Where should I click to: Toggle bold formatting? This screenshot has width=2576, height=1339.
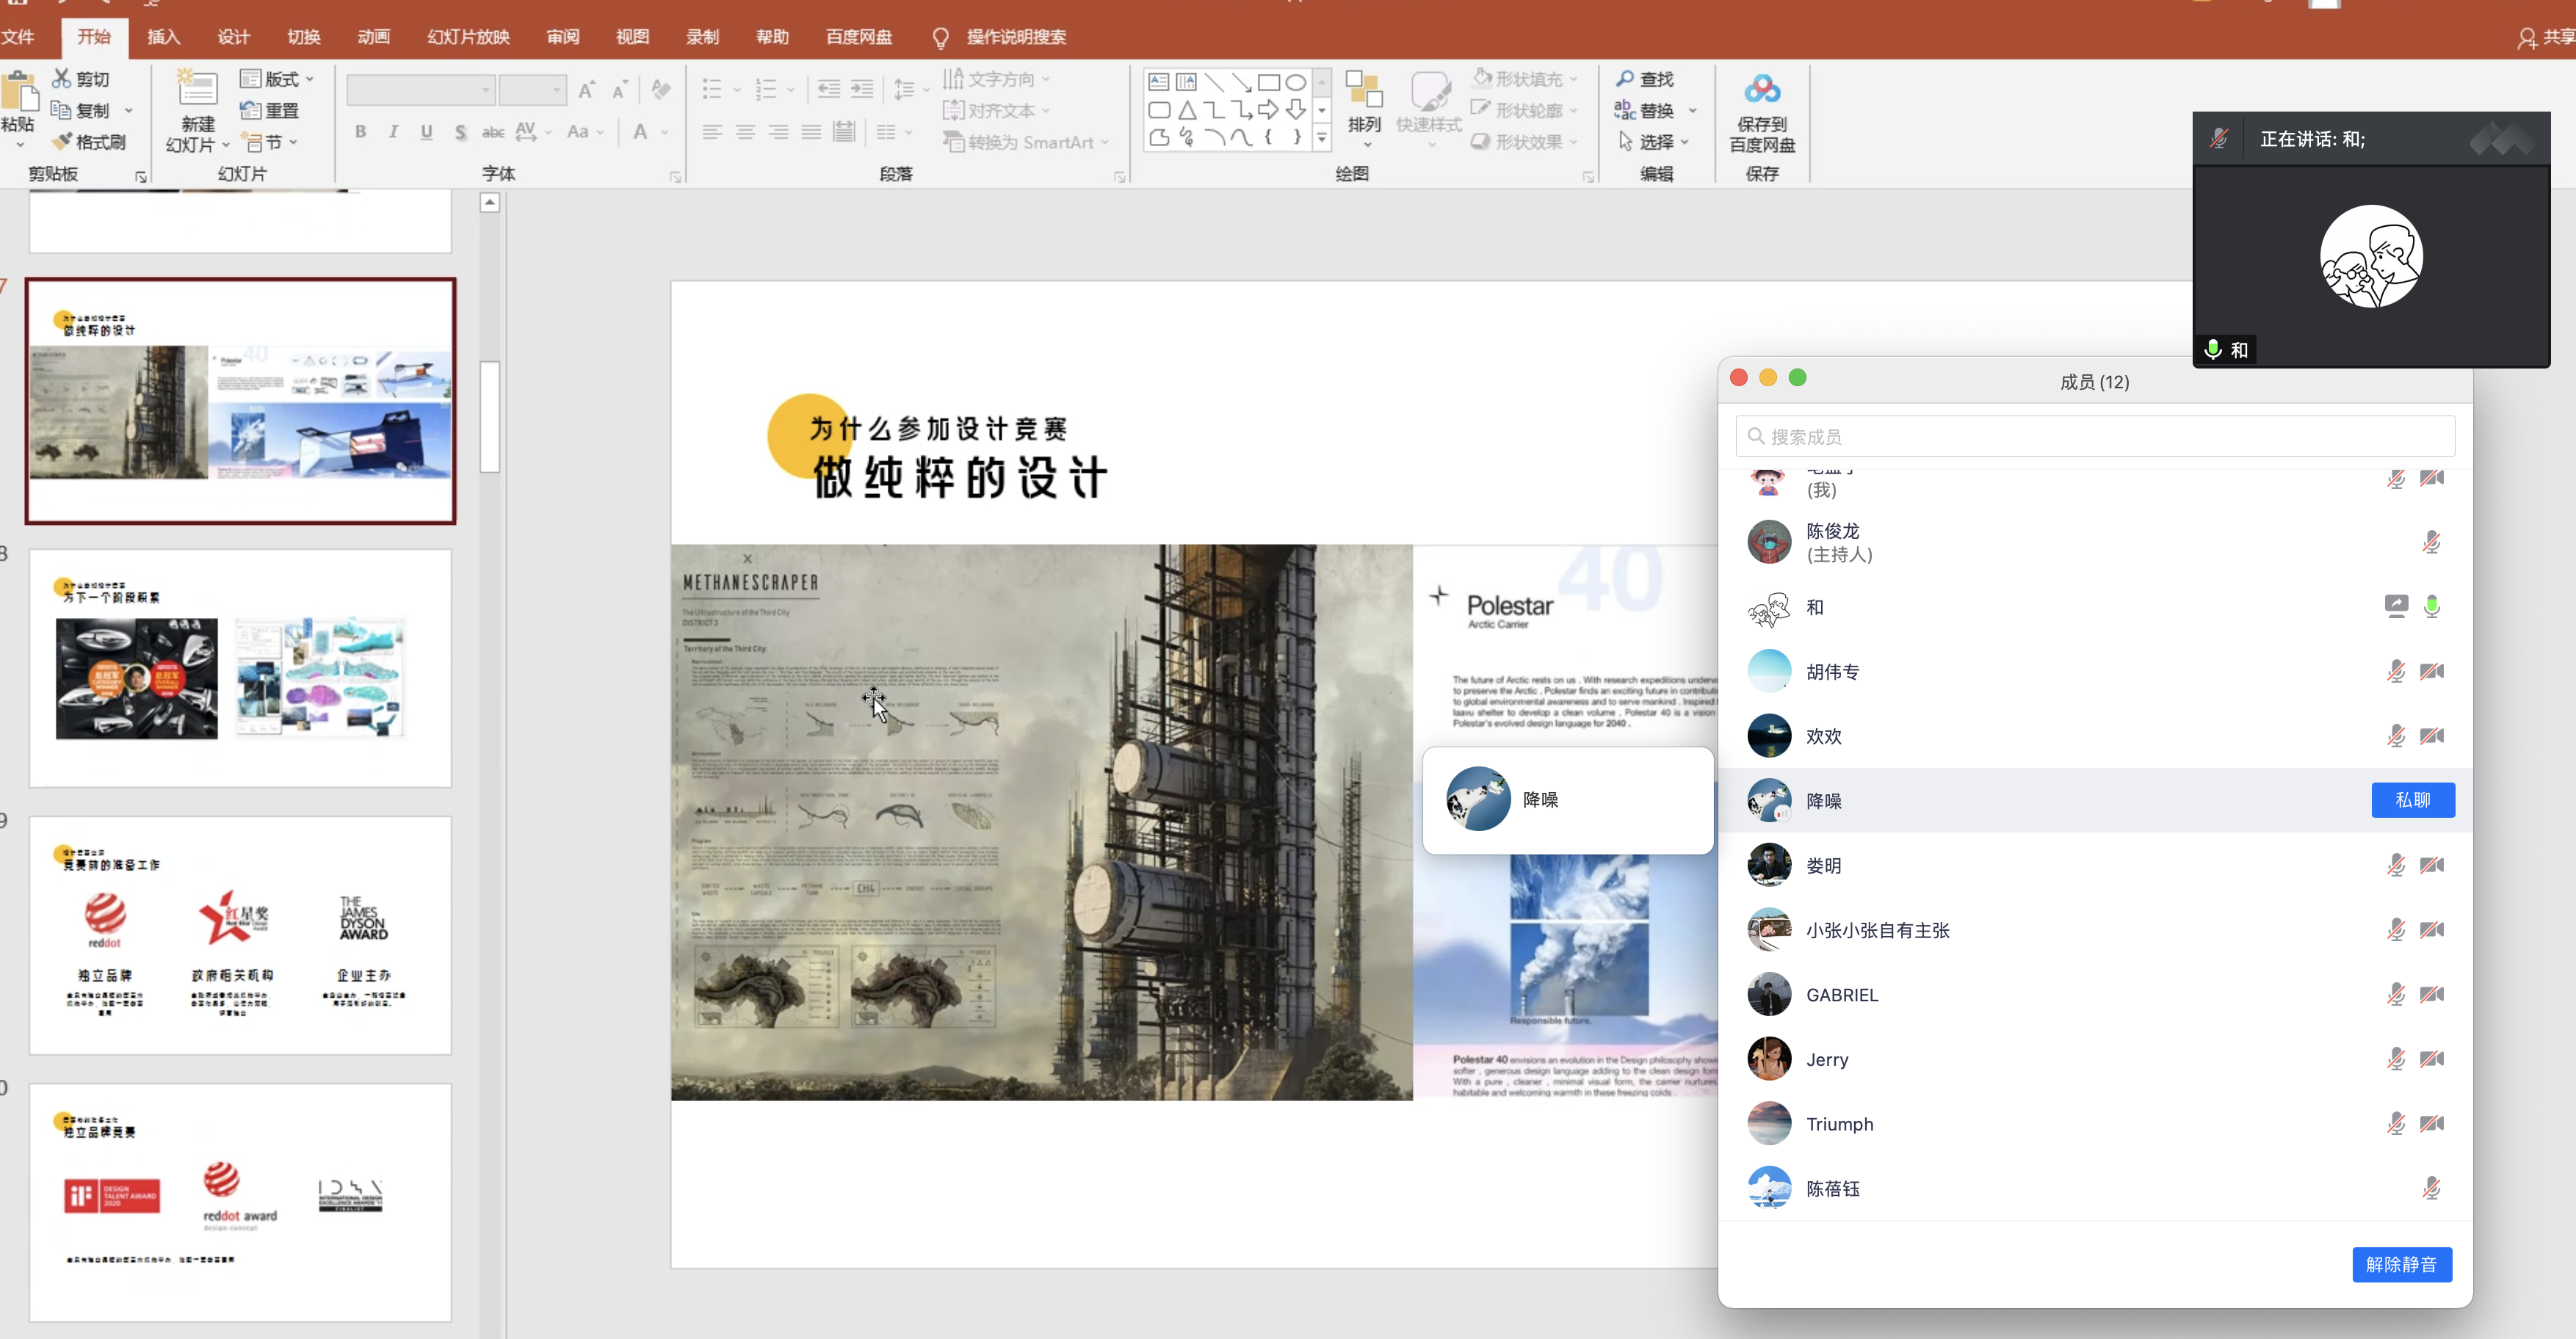pyautogui.click(x=361, y=131)
